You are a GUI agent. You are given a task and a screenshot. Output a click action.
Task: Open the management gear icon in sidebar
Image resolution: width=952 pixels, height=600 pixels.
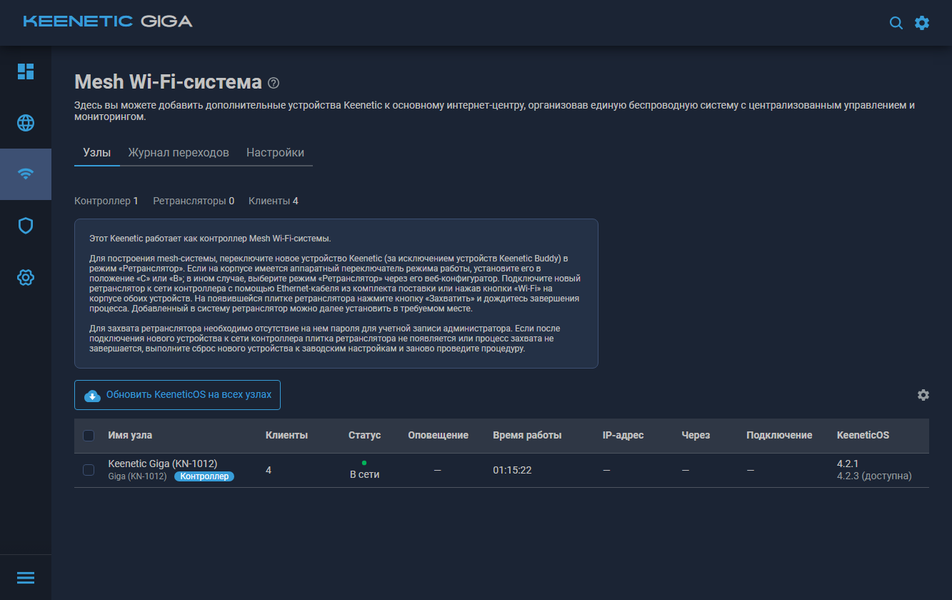26,278
